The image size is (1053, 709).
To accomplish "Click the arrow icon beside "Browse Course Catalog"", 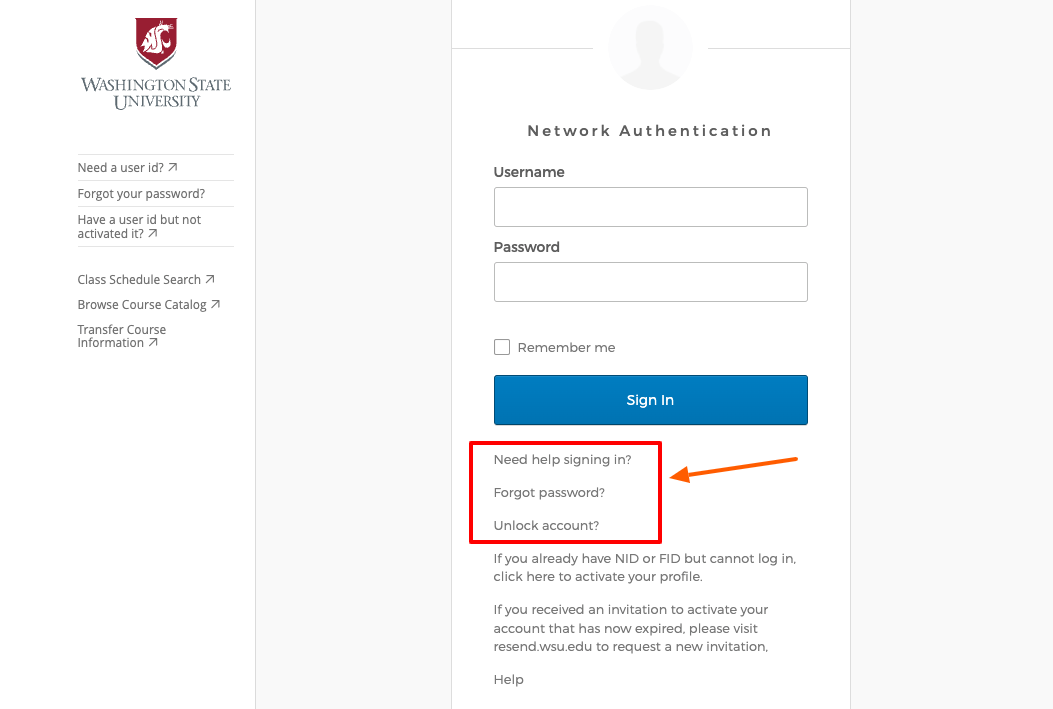I will (216, 304).
